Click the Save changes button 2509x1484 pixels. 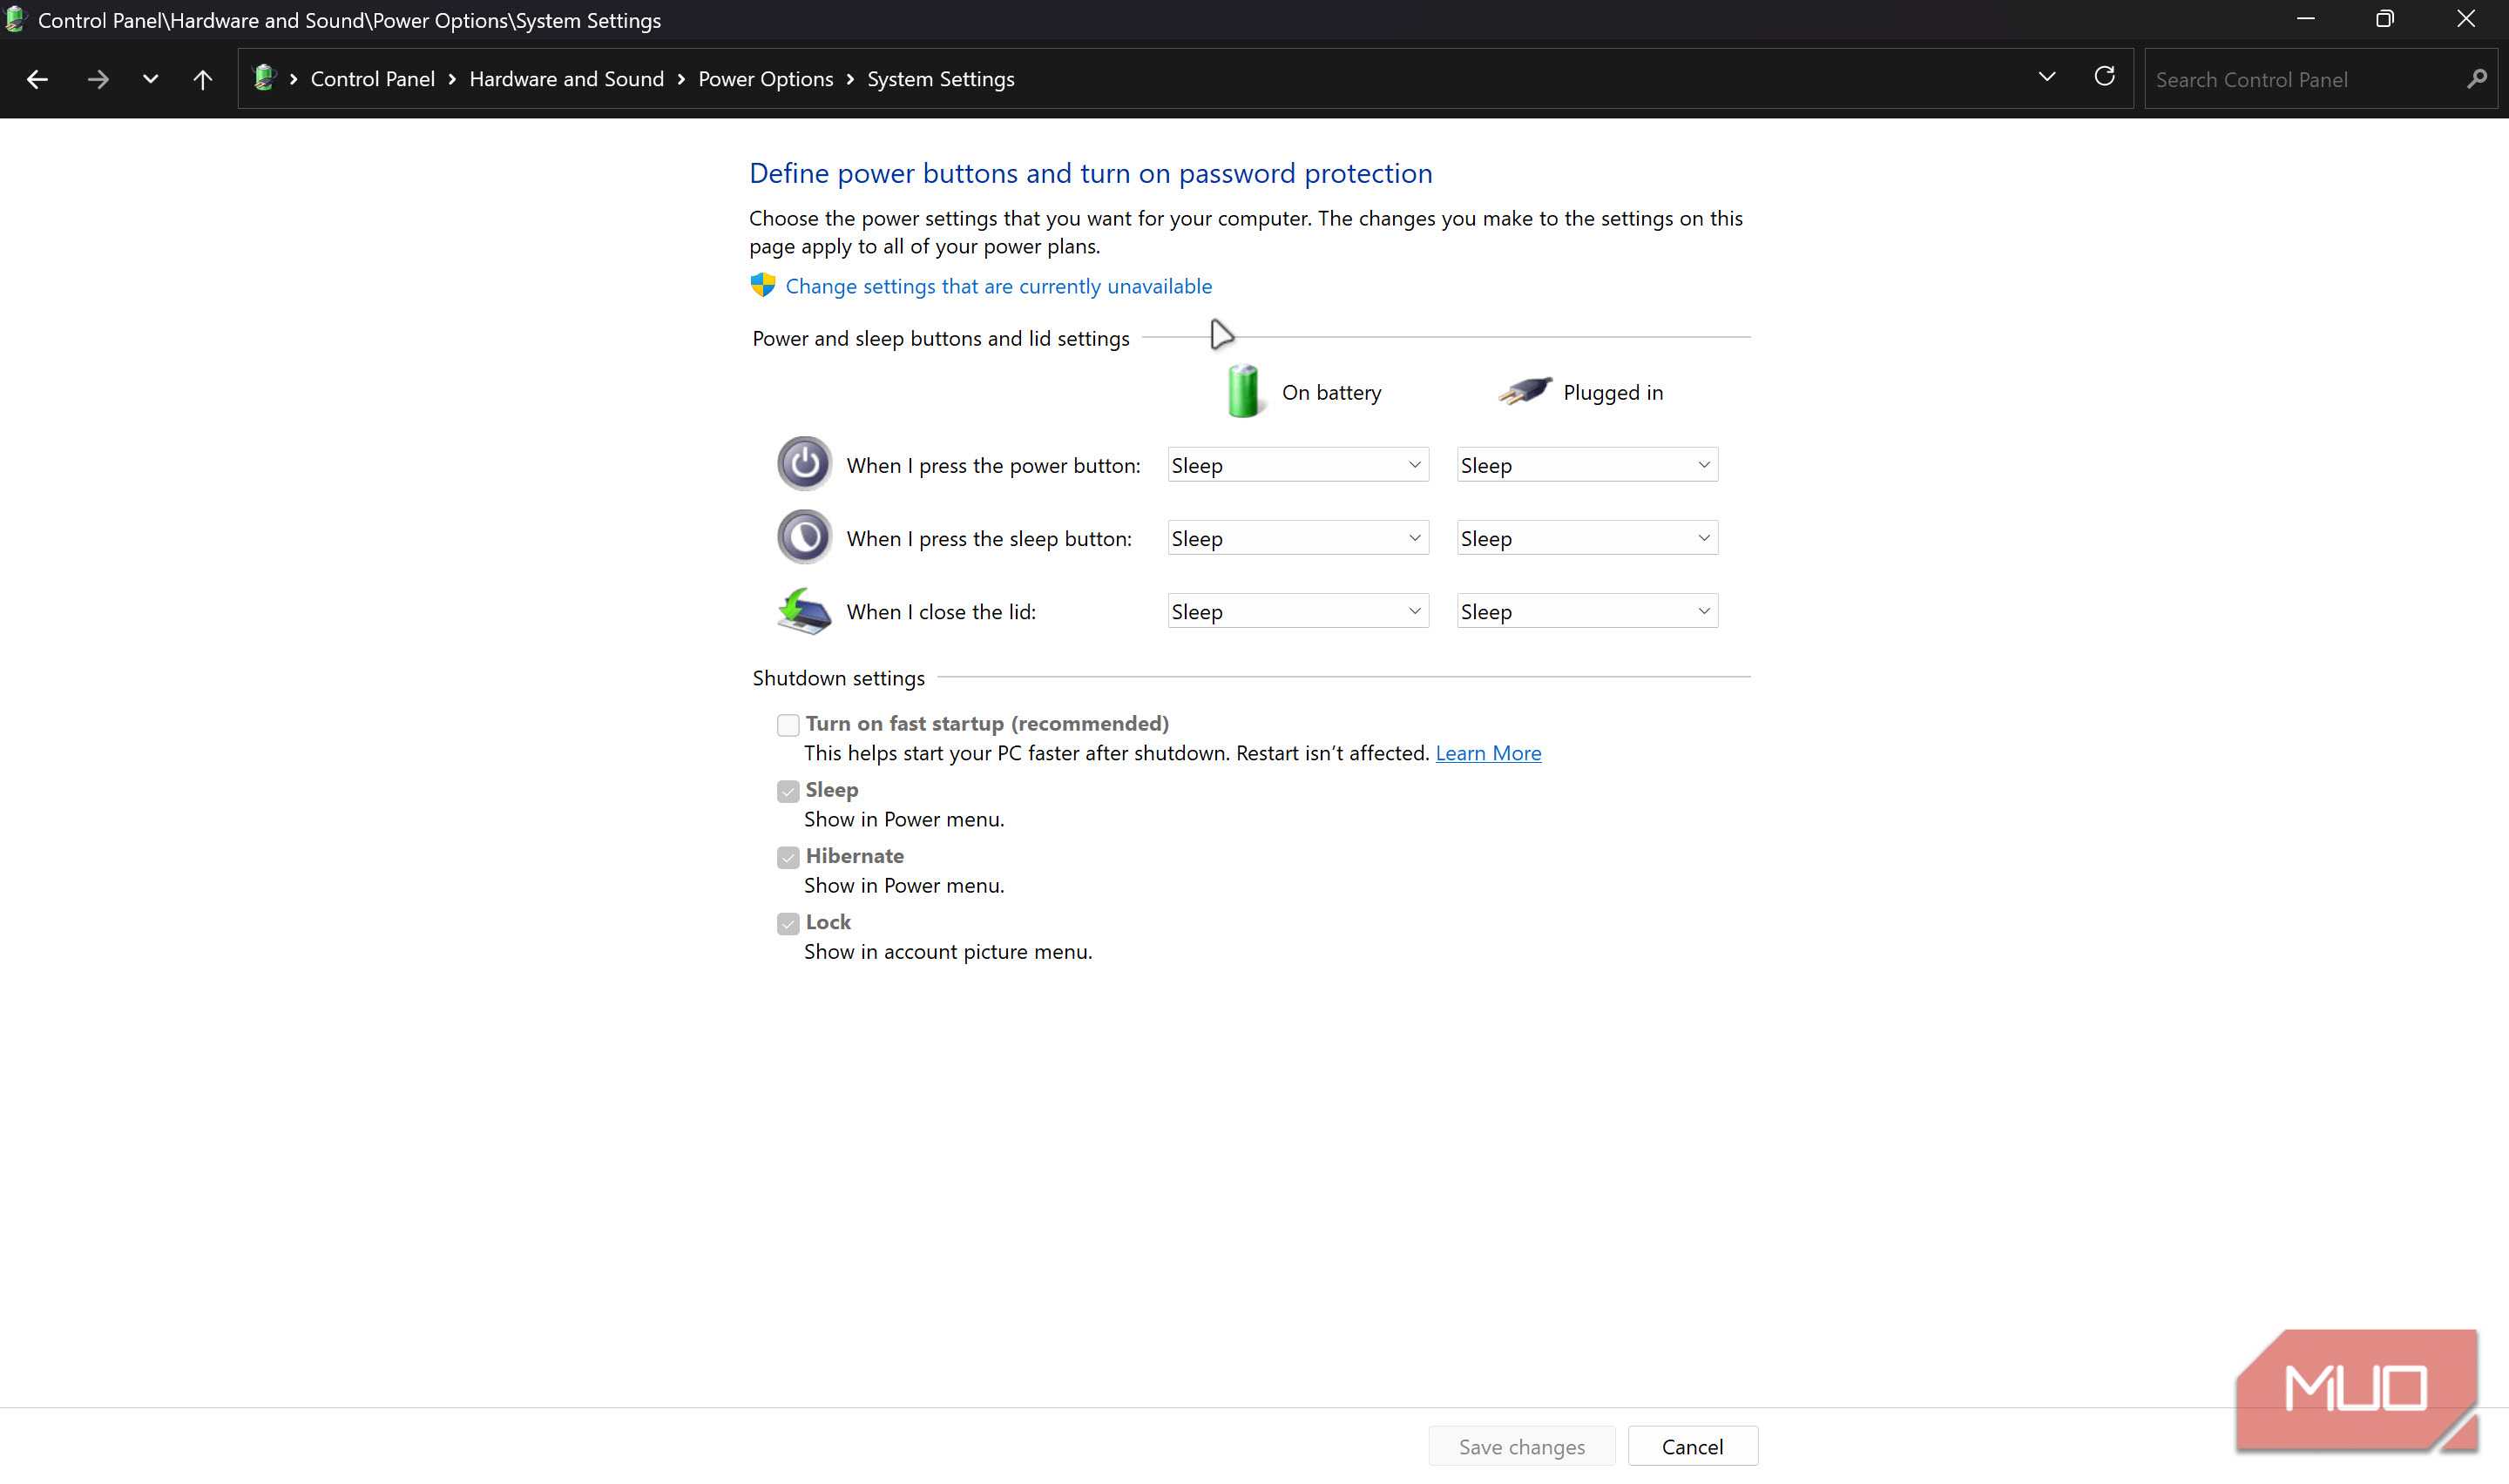(1521, 1446)
